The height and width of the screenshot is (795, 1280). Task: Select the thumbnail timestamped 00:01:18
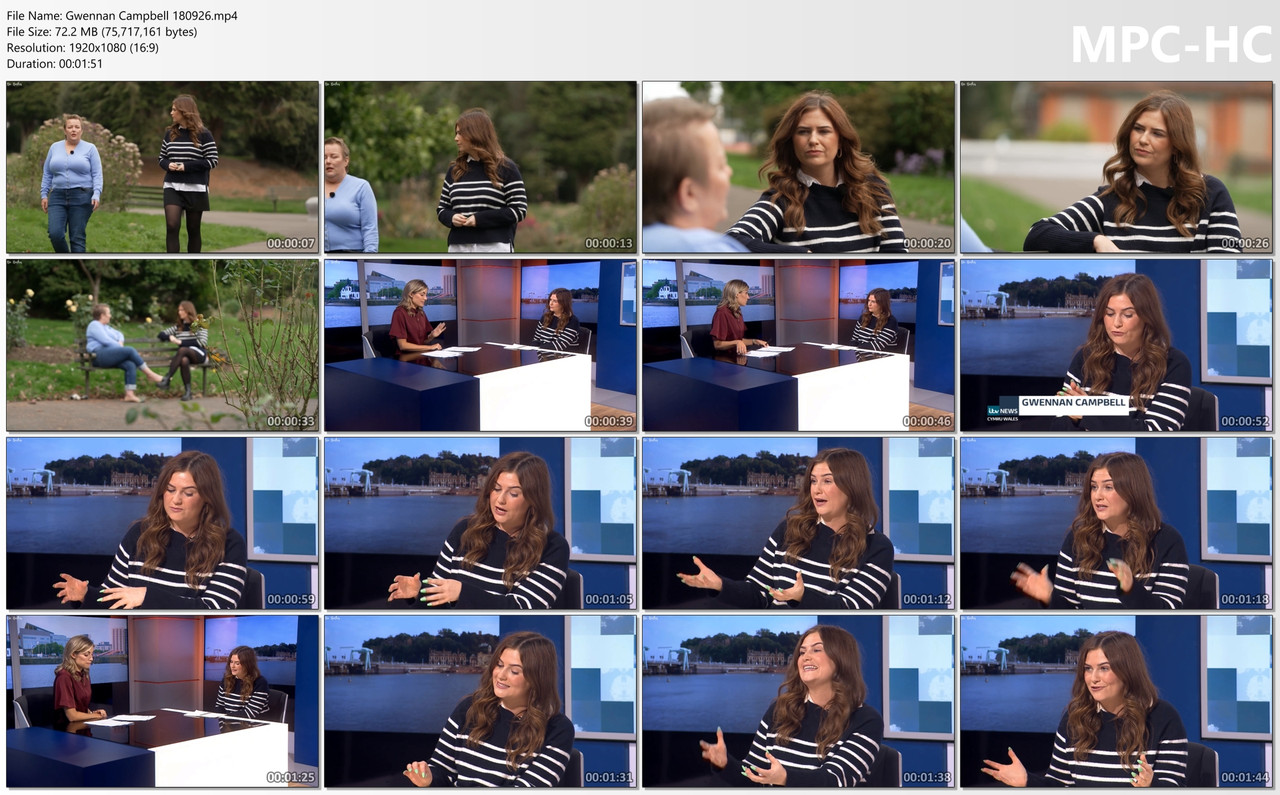coord(1116,523)
